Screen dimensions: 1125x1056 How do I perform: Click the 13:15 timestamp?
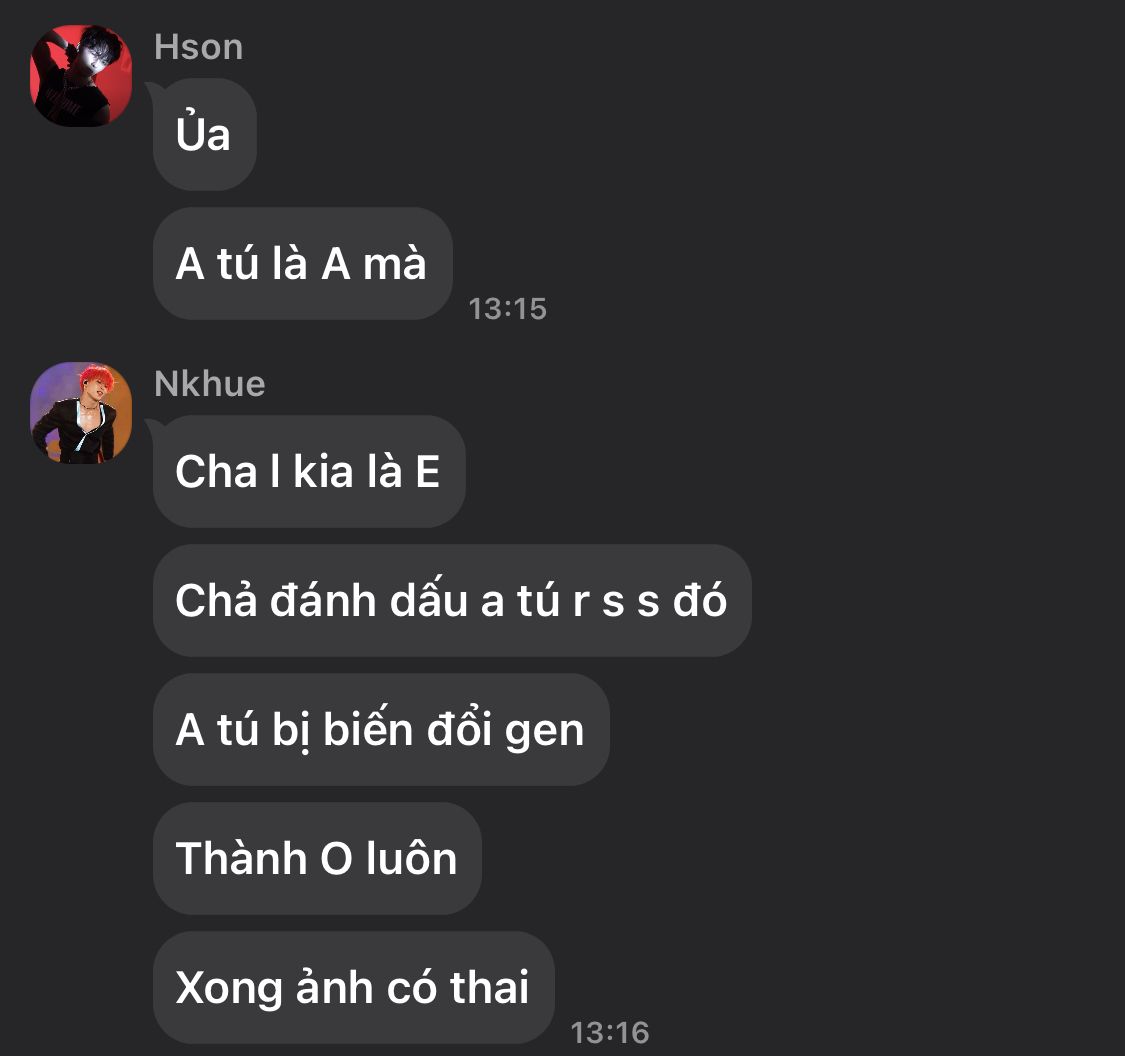507,309
